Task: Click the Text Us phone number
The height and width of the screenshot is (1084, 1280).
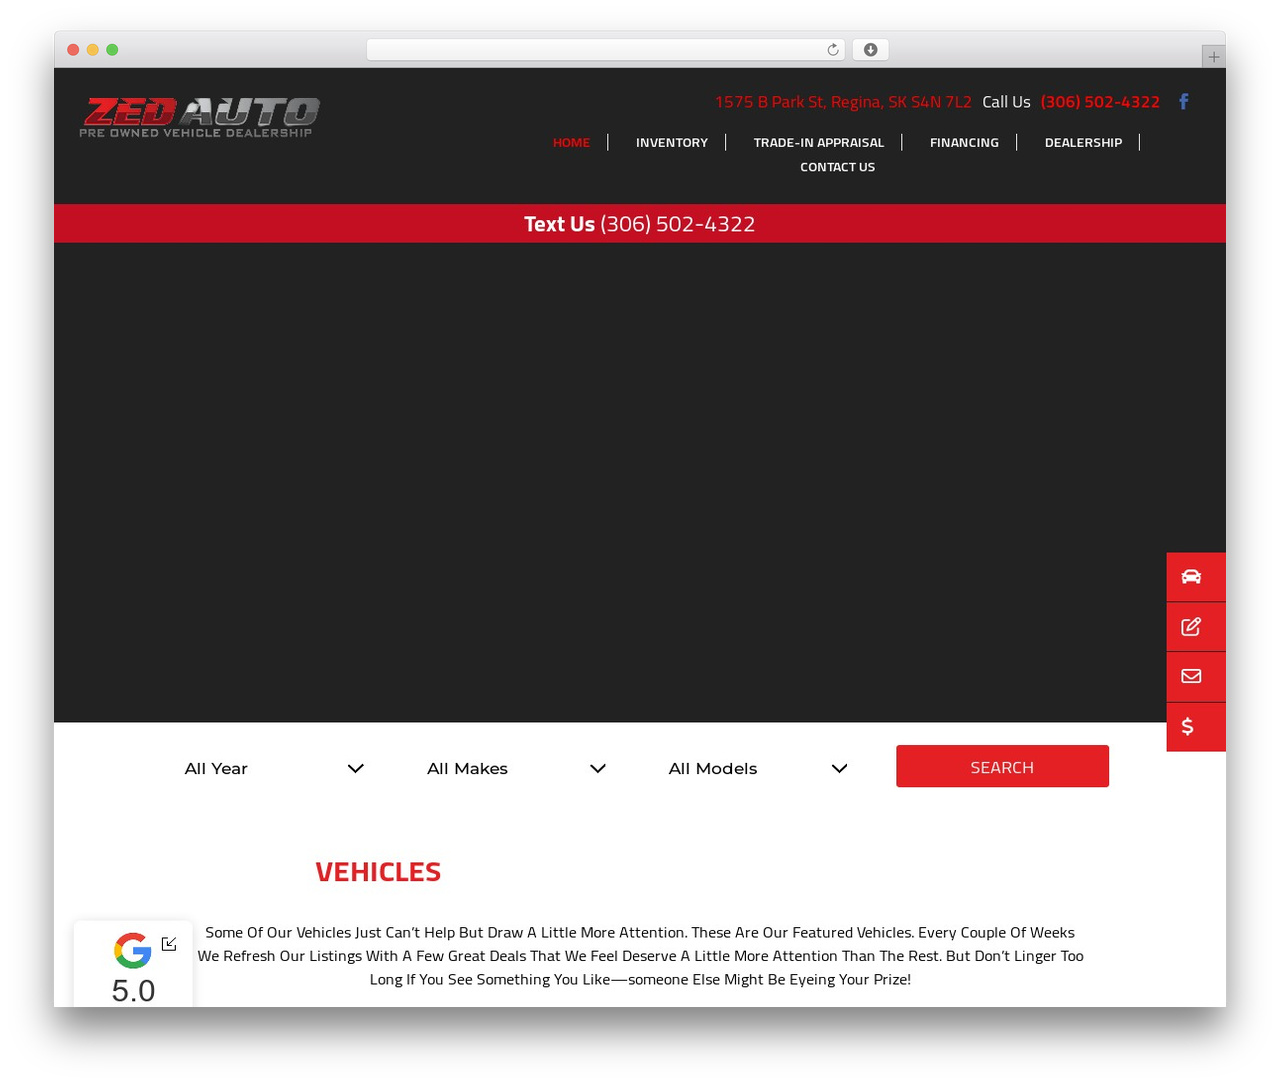Action: tap(677, 224)
